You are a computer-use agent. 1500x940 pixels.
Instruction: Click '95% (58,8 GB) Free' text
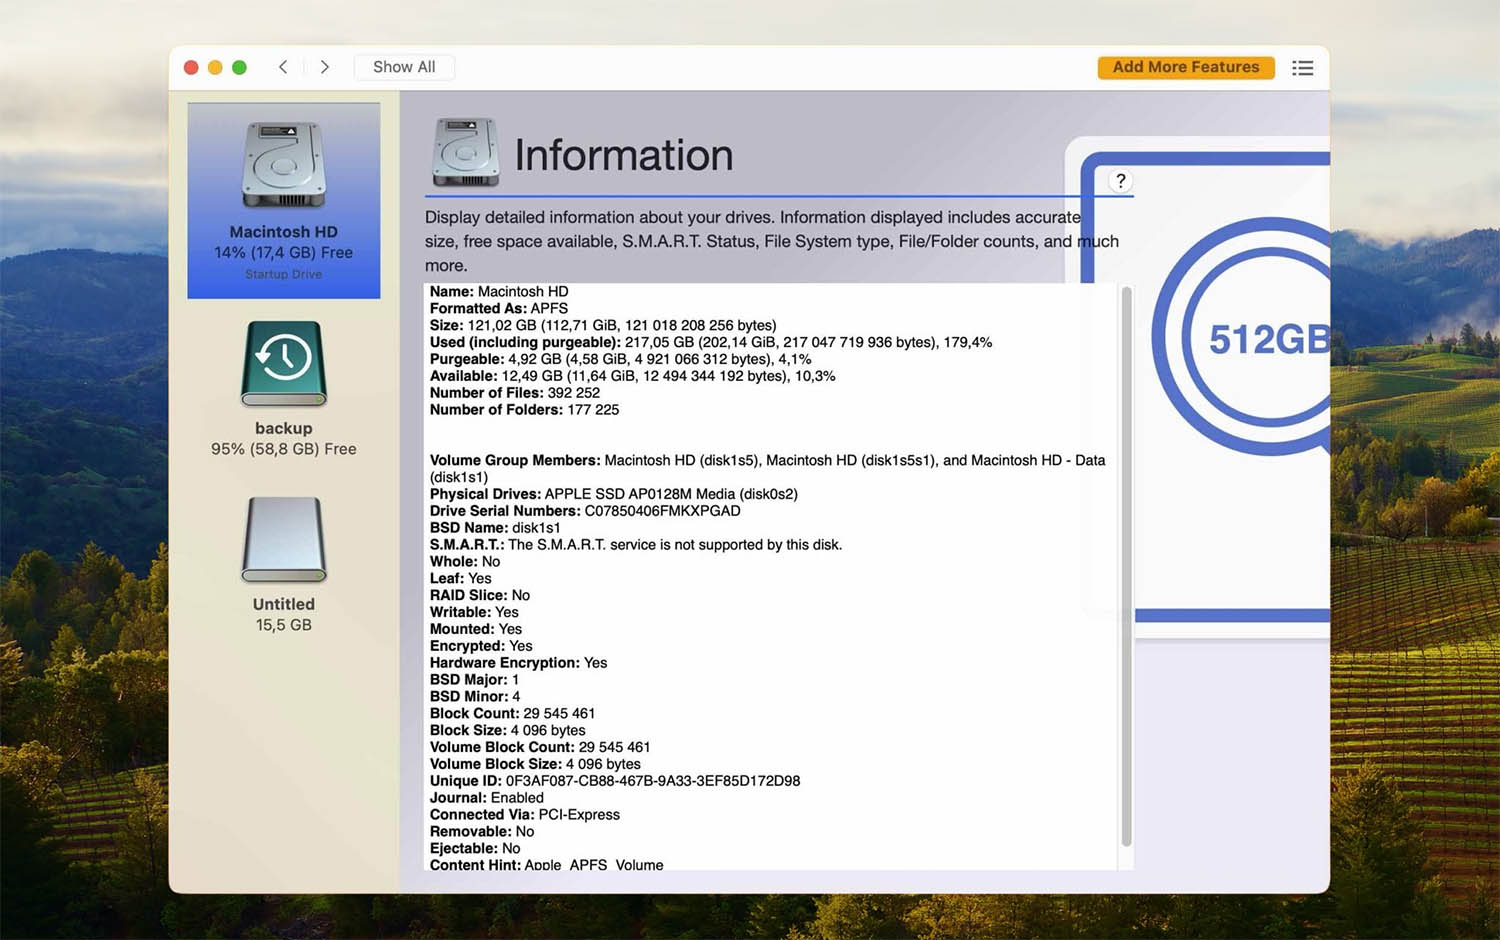284,449
